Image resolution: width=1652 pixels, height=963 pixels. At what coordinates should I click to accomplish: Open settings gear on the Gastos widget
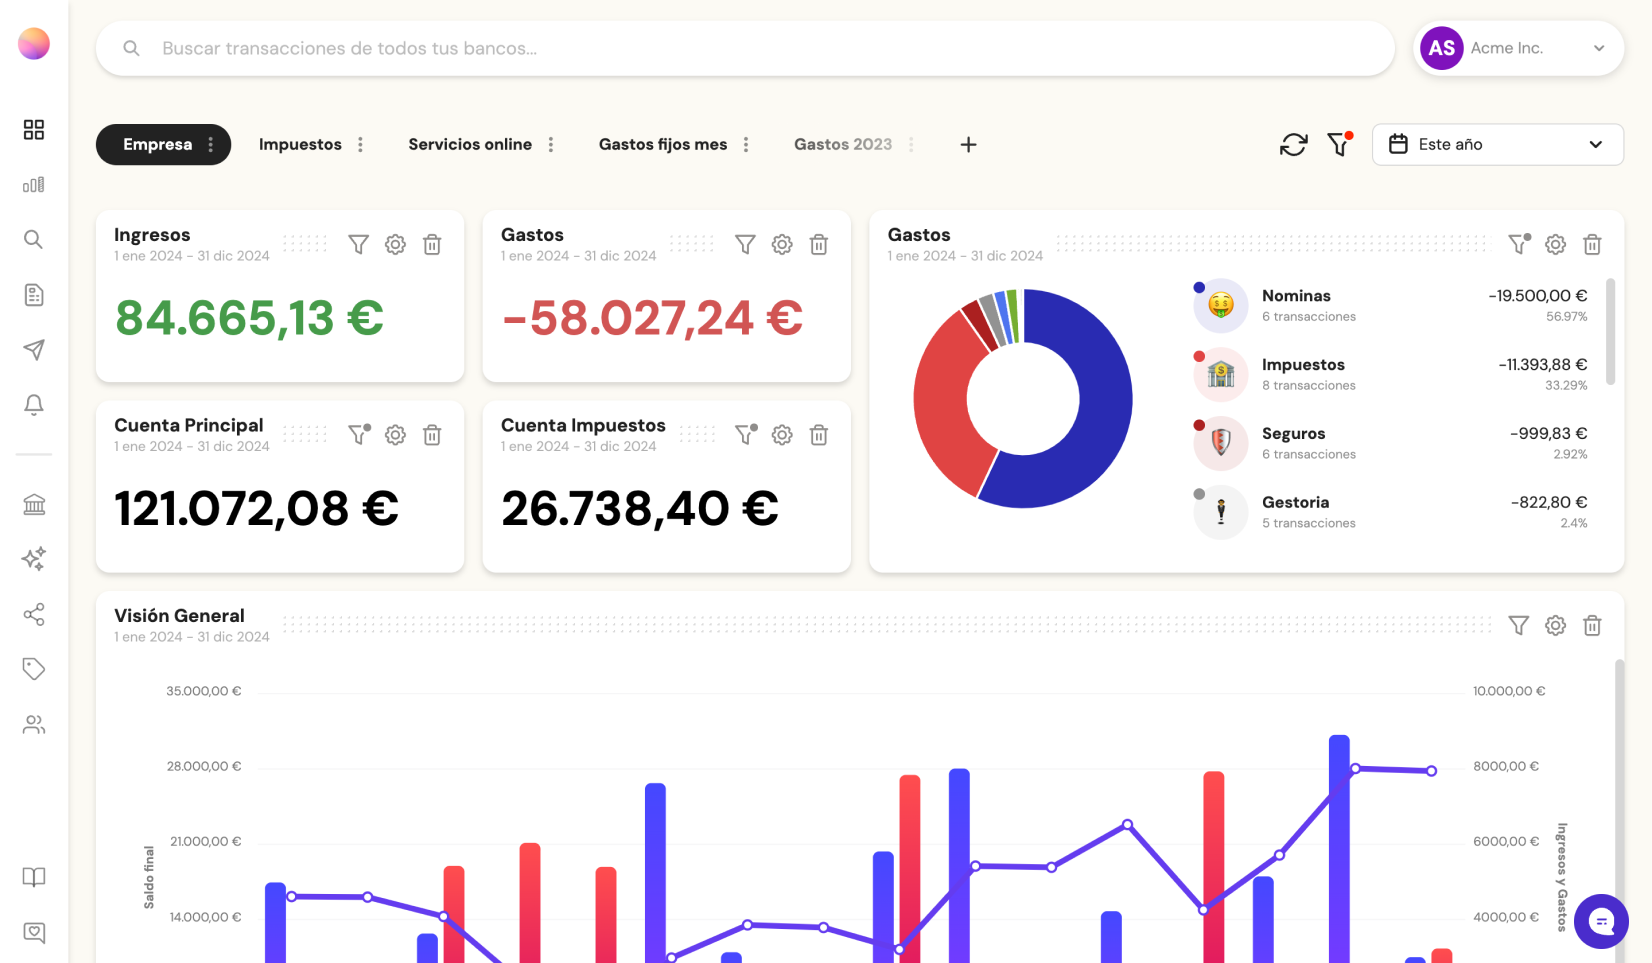click(782, 244)
